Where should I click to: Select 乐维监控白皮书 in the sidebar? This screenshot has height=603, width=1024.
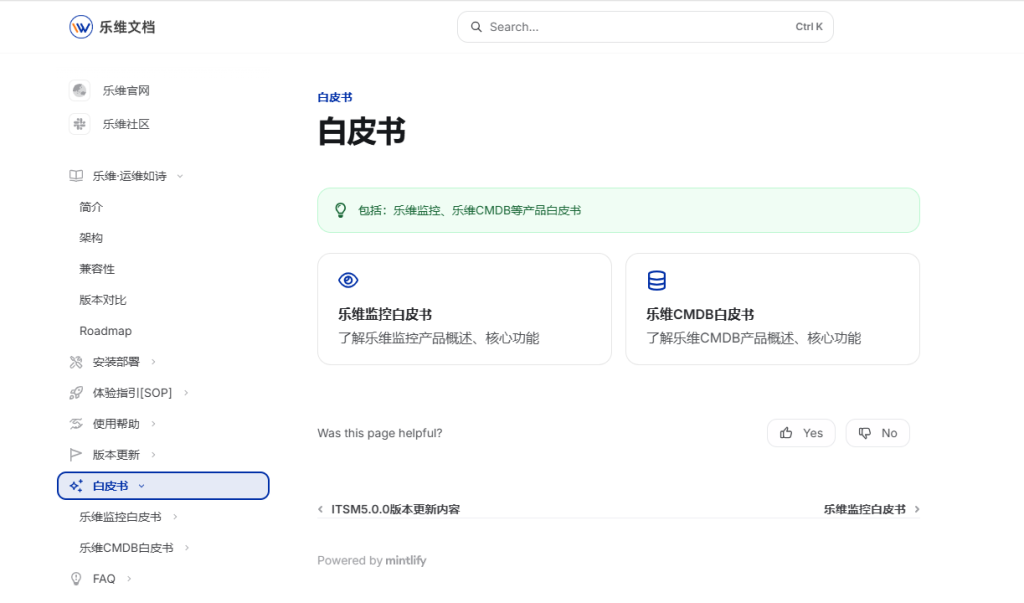(120, 517)
